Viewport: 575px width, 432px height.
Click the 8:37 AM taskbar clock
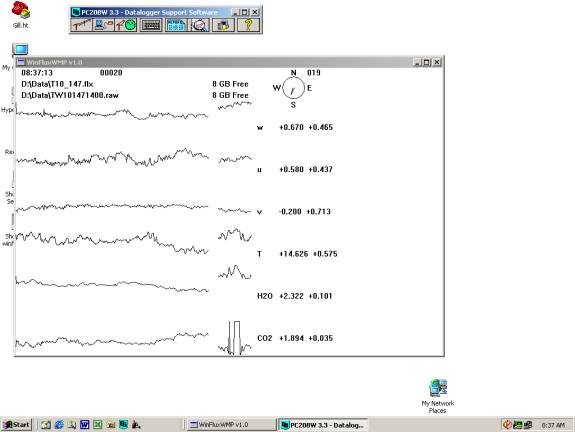pos(553,425)
